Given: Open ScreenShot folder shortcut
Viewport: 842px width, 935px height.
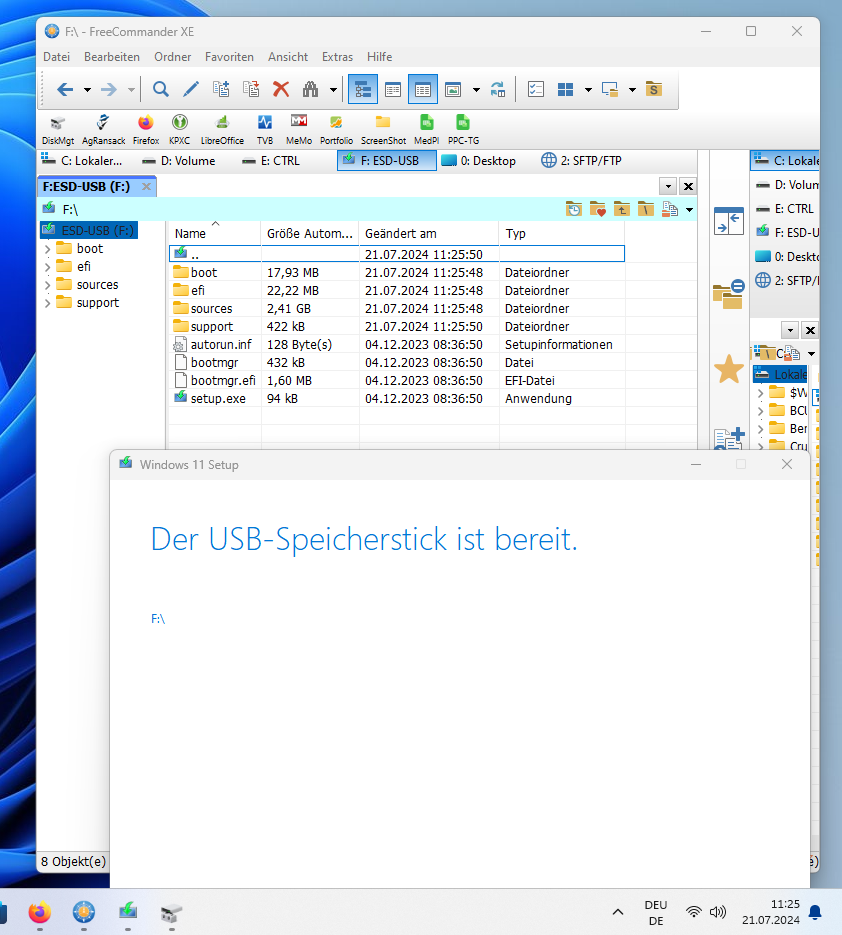Looking at the screenshot, I should click(x=383, y=130).
